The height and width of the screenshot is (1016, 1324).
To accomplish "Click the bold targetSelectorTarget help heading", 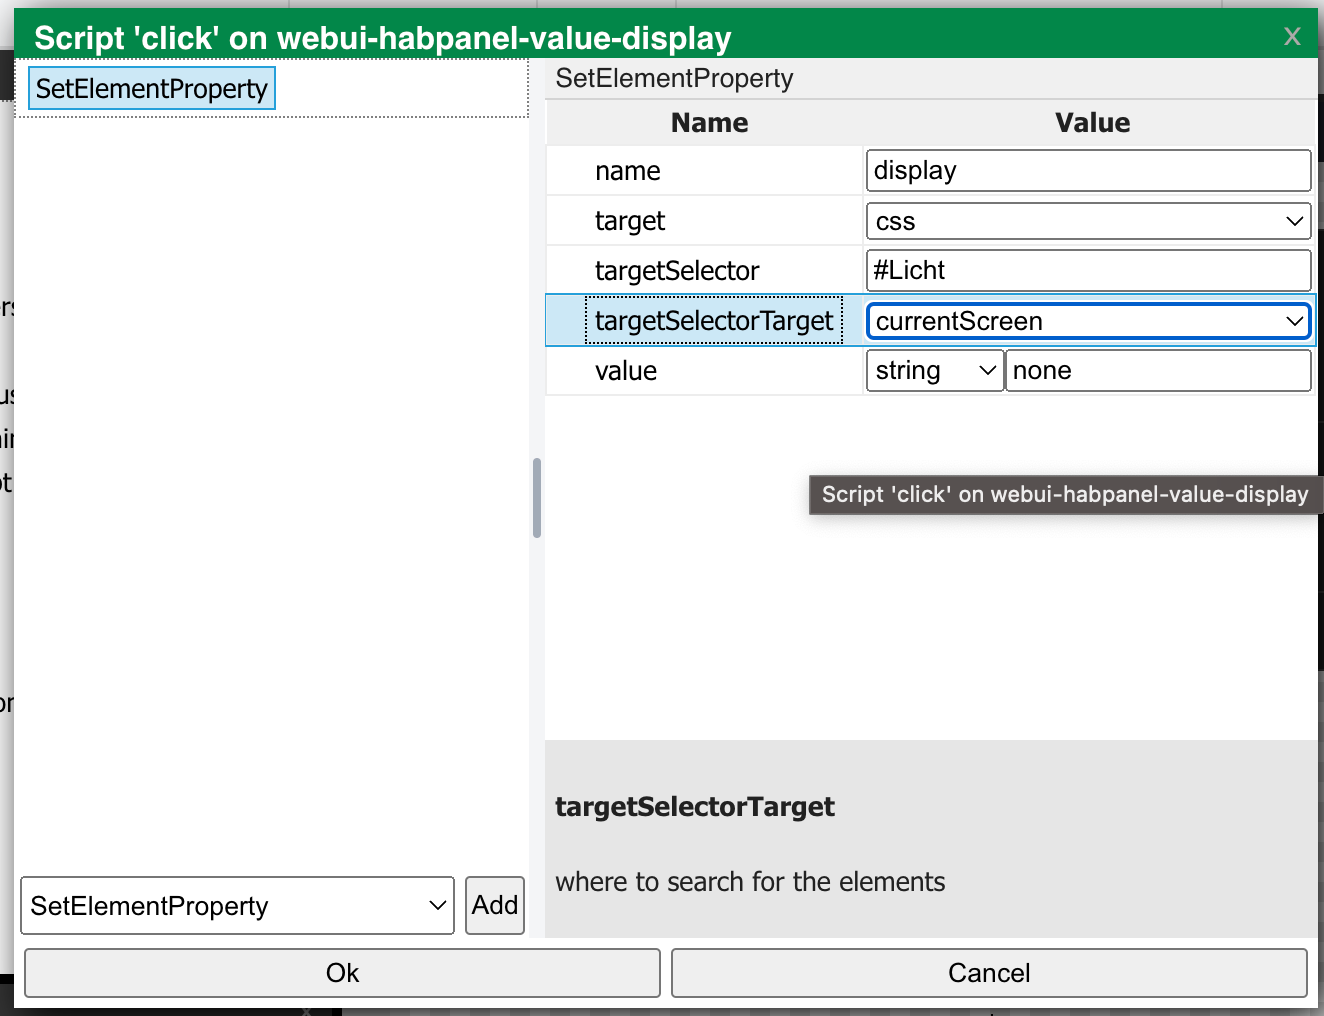I will pos(695,807).
